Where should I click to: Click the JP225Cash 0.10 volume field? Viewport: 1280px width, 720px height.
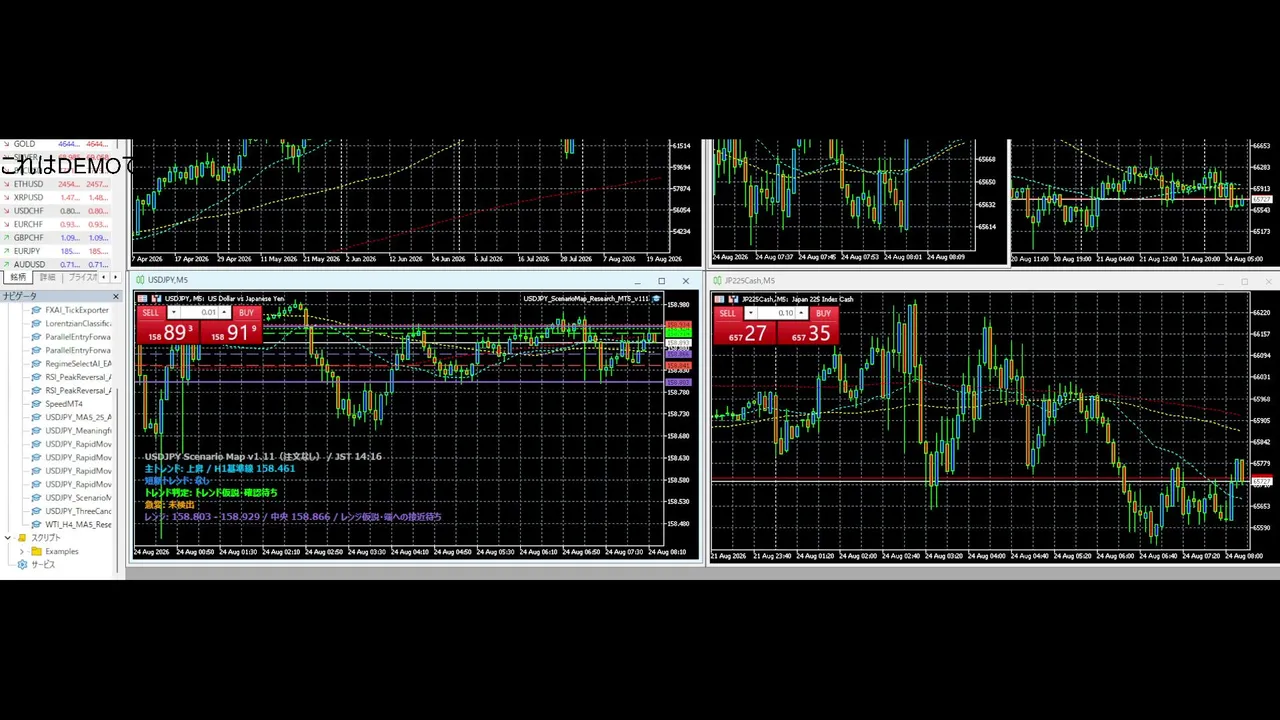pyautogui.click(x=776, y=313)
